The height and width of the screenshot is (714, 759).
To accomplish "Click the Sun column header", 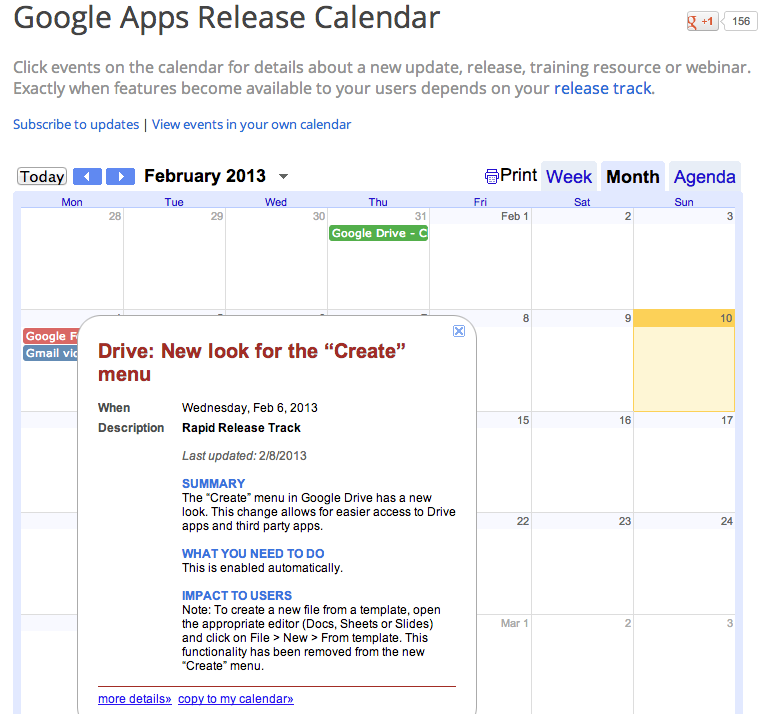I will tap(684, 202).
